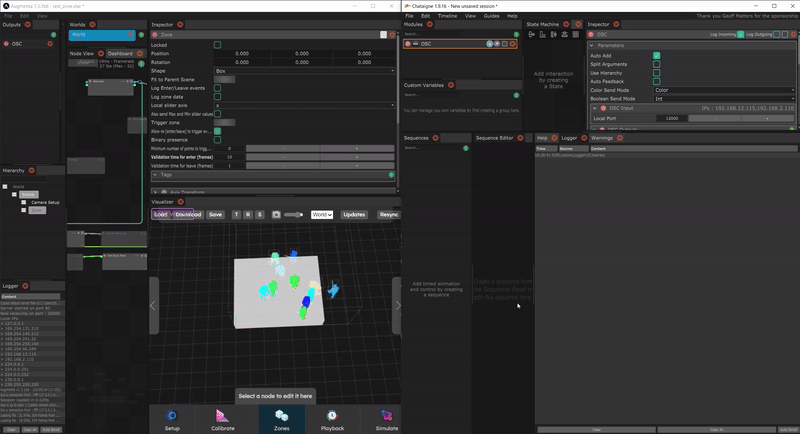Click the camera snapshot icon in the visualizer toolbar
Viewport: 800px width, 434px height.
tap(276, 215)
